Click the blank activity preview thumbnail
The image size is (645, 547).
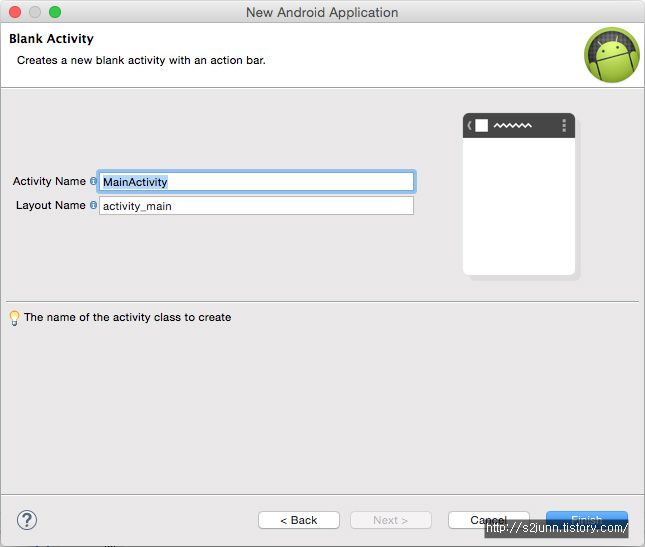[x=519, y=194]
